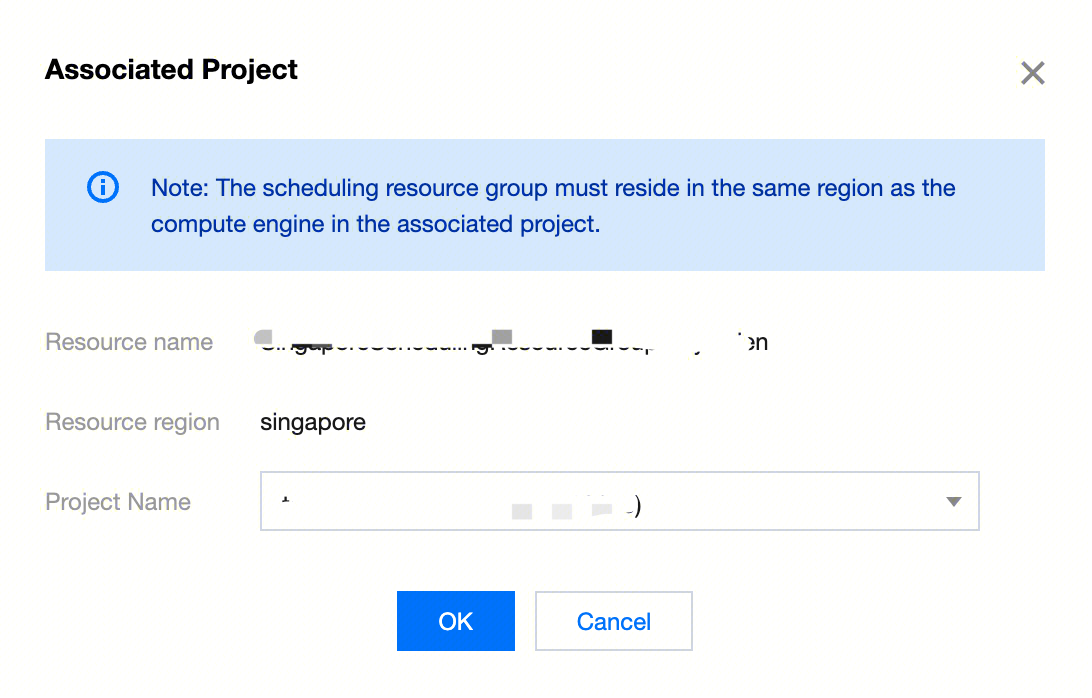
Task: Click the obscured resource name value
Action: (x=512, y=342)
